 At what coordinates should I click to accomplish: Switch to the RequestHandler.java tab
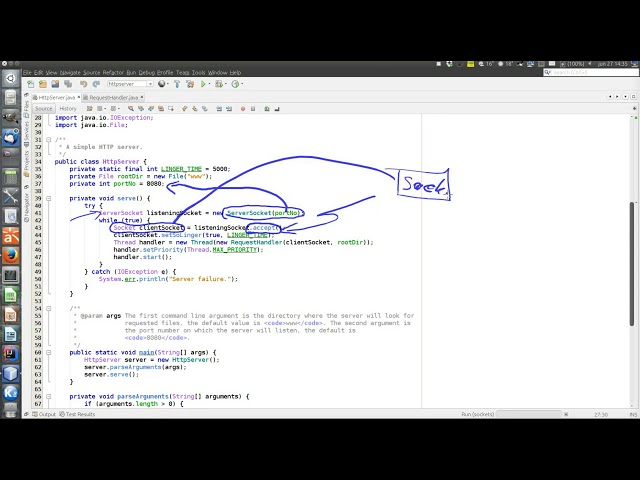113,98
